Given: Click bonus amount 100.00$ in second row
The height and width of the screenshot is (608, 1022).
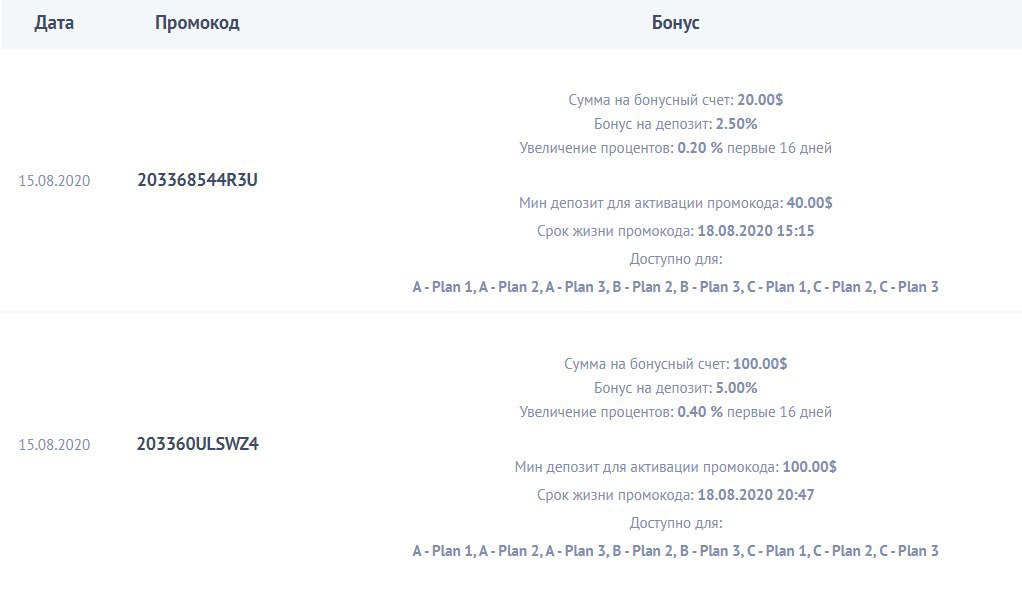Looking at the screenshot, I should (760, 364).
